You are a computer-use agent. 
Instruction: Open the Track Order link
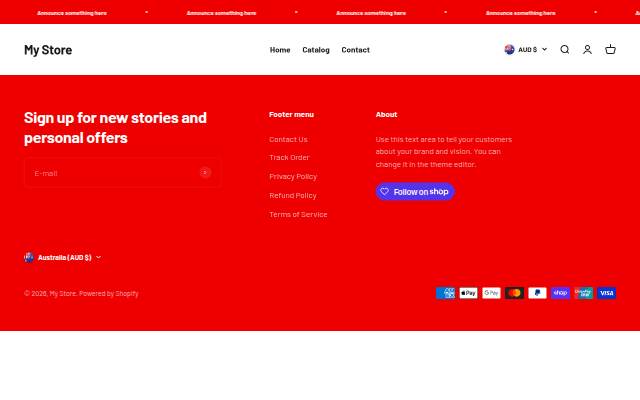click(289, 157)
